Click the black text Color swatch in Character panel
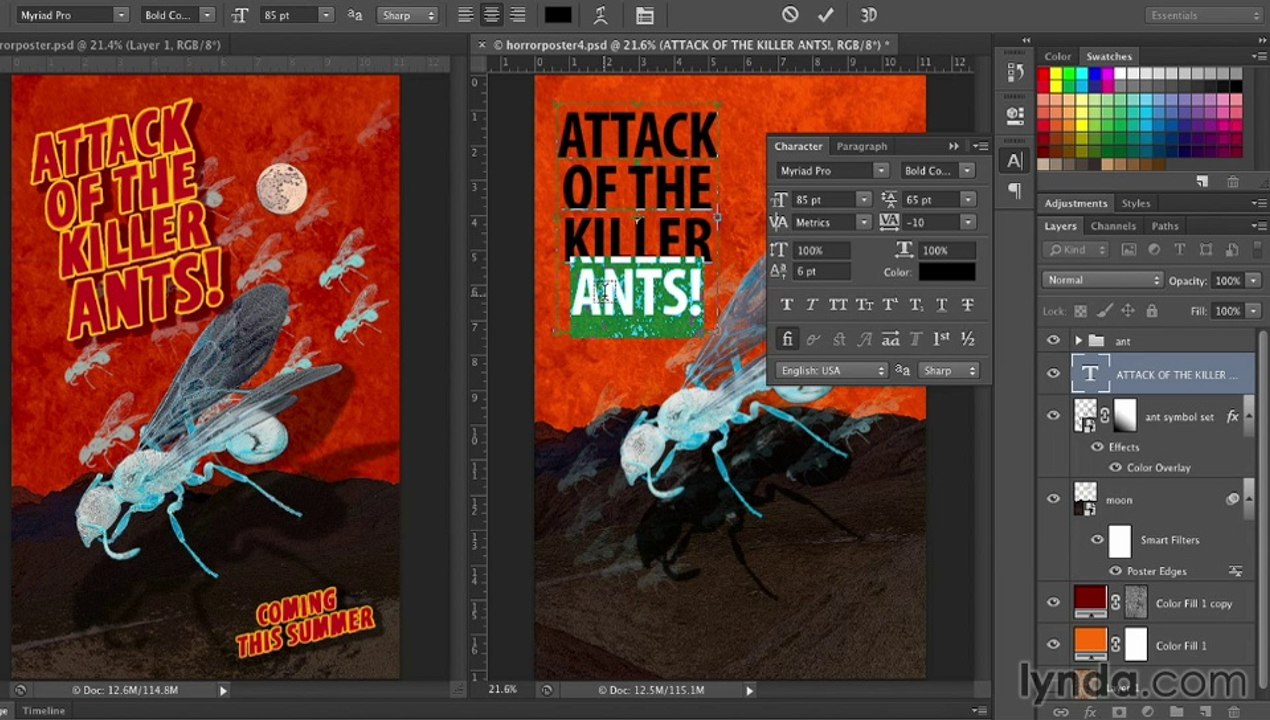Viewport: 1270px width, 720px height. tap(947, 271)
